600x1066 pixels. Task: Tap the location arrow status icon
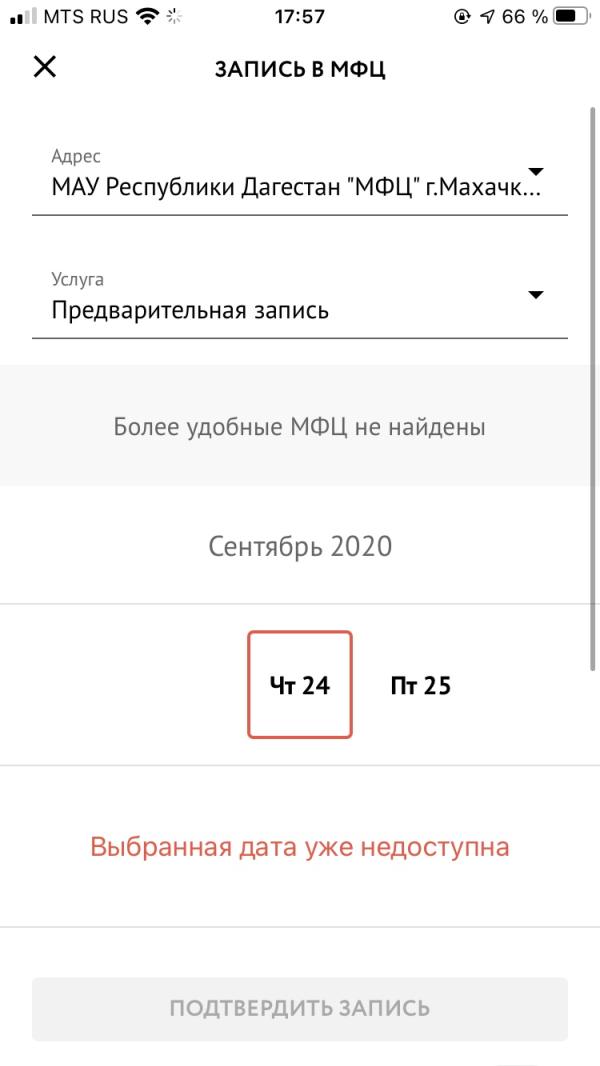click(487, 16)
